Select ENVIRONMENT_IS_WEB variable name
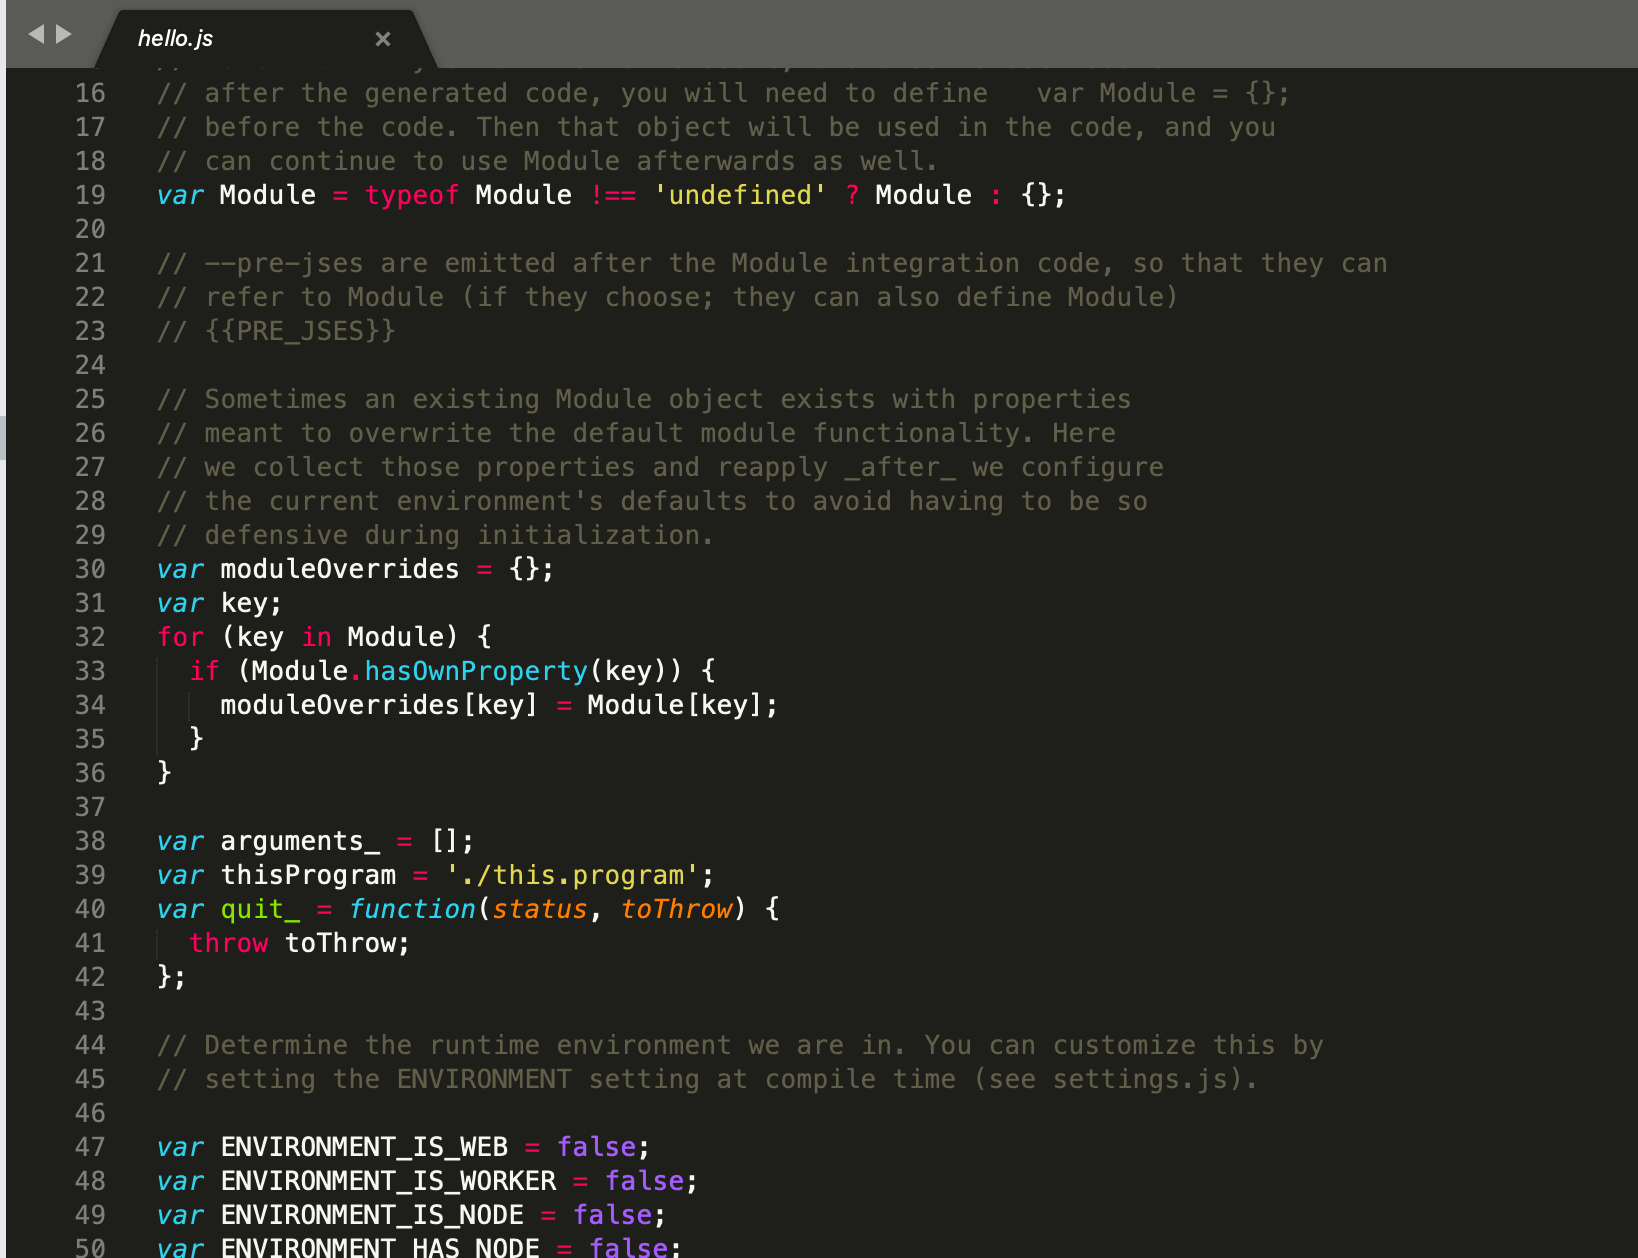Viewport: 1638px width, 1258px height. (x=364, y=1147)
